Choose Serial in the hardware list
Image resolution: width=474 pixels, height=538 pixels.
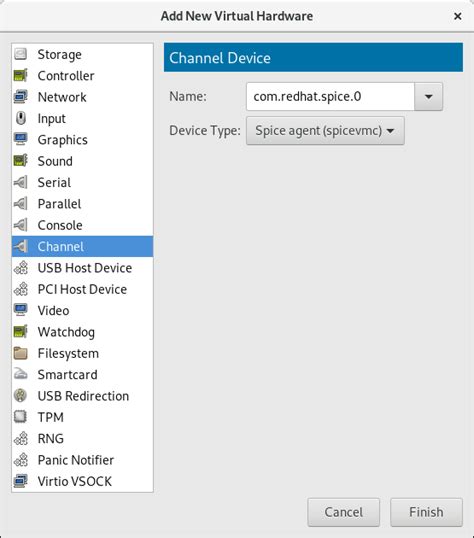82,182
